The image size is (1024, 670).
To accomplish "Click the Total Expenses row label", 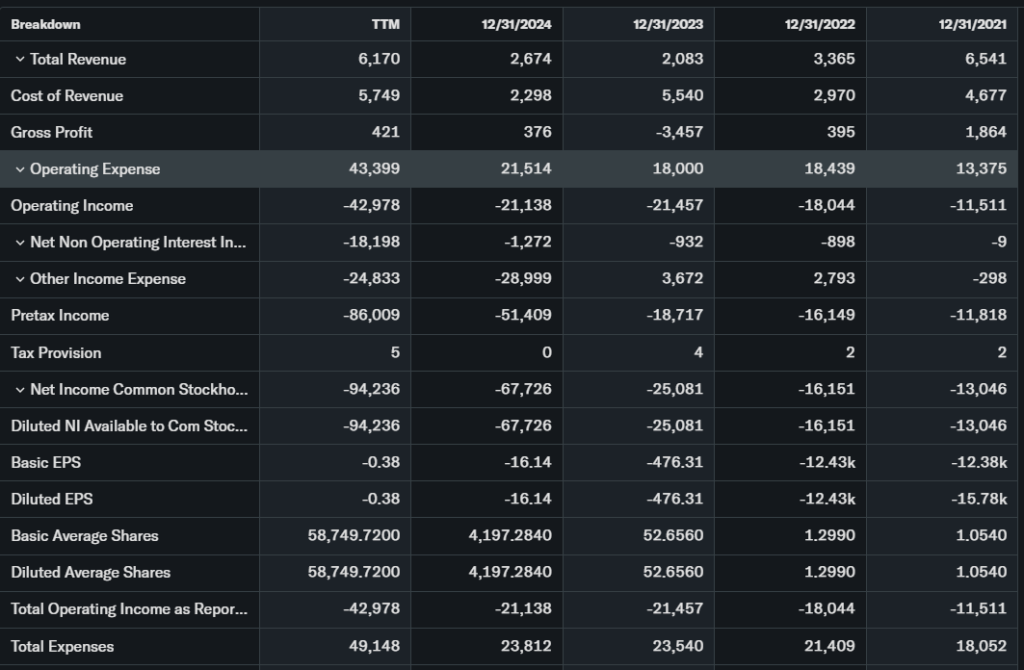I will (x=62, y=647).
